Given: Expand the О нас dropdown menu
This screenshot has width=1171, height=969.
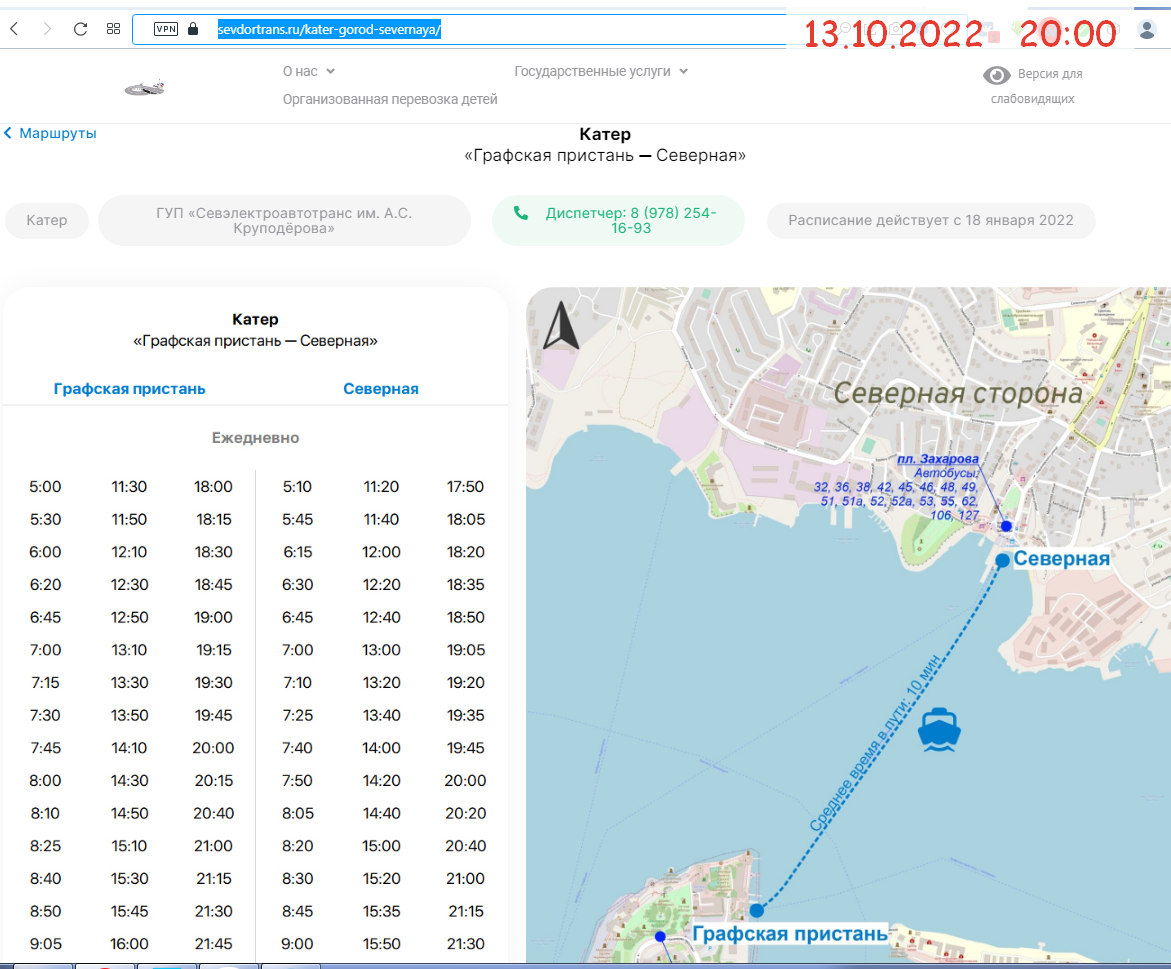Looking at the screenshot, I should [x=308, y=71].
